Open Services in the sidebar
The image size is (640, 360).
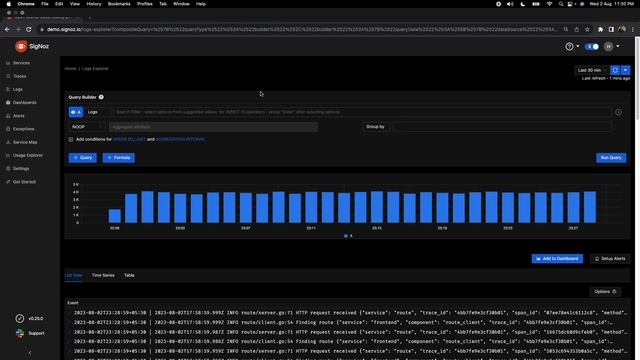(x=21, y=63)
